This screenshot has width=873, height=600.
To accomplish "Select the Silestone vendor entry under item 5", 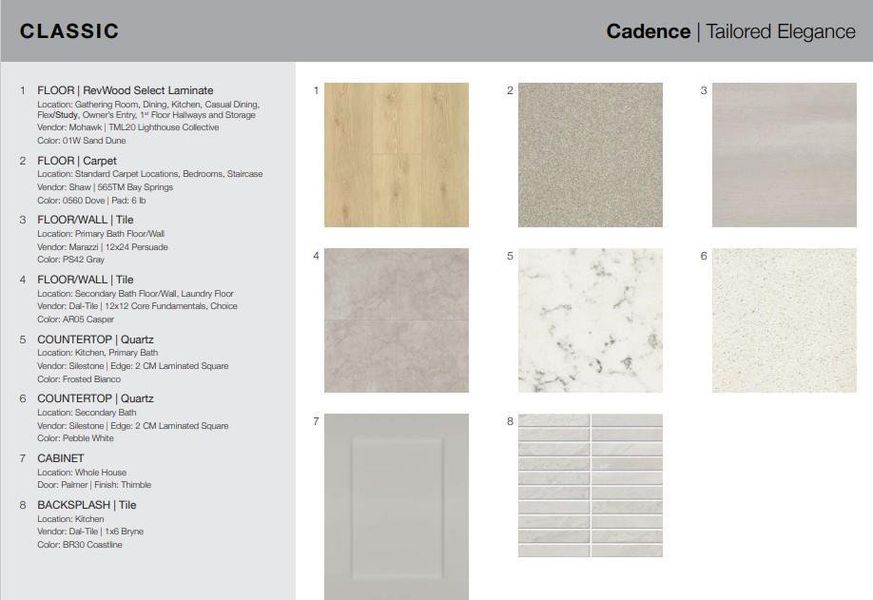I will 133,364.
